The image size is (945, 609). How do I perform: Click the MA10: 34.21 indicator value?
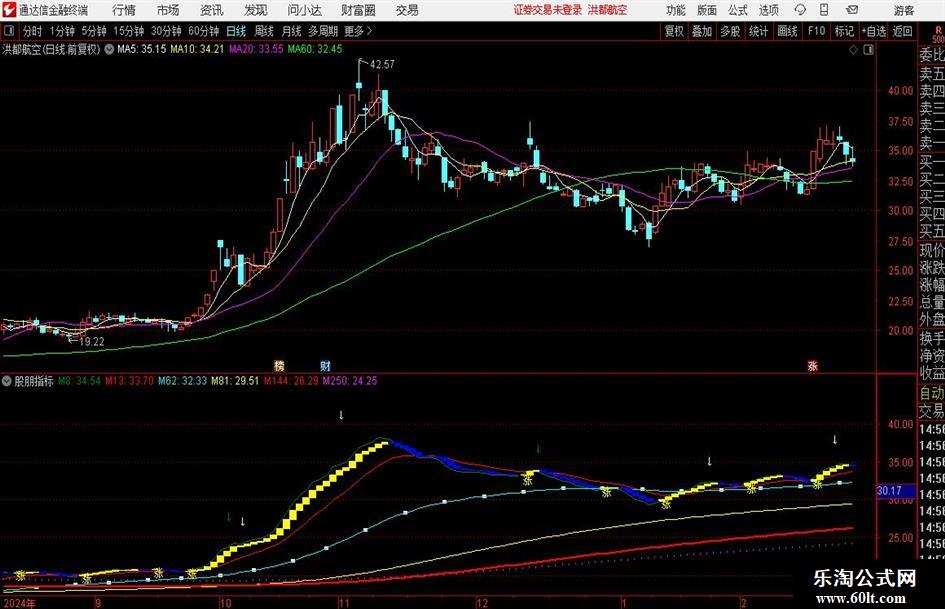click(196, 49)
